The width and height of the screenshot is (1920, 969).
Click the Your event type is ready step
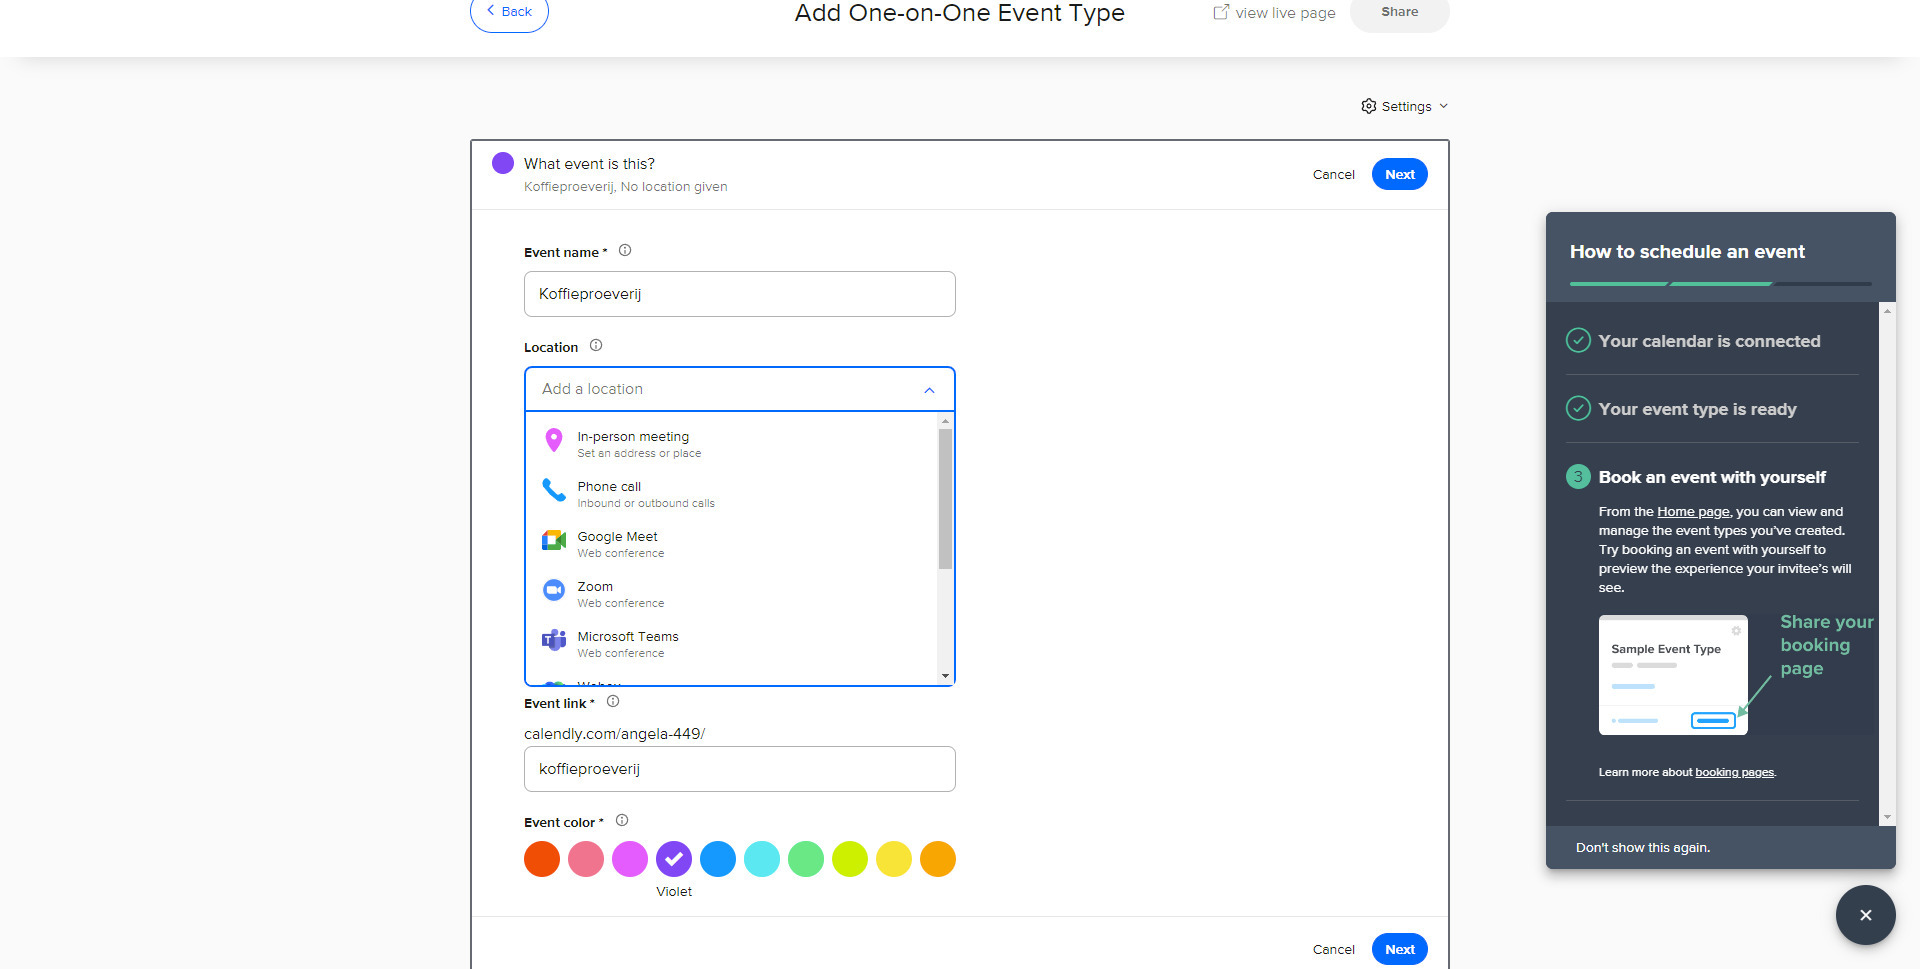1697,409
